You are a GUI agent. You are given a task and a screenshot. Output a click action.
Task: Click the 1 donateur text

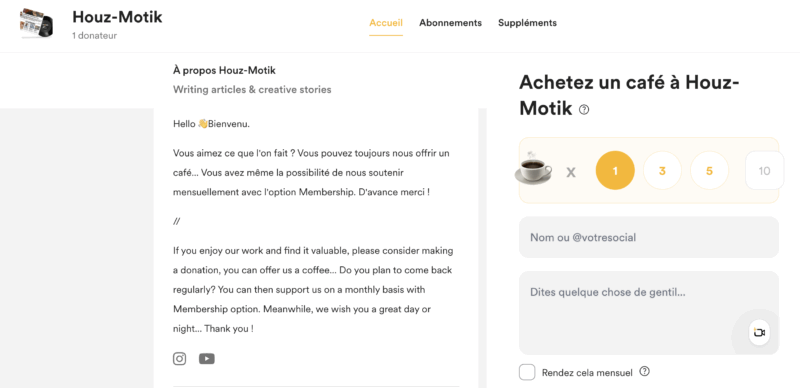(94, 36)
